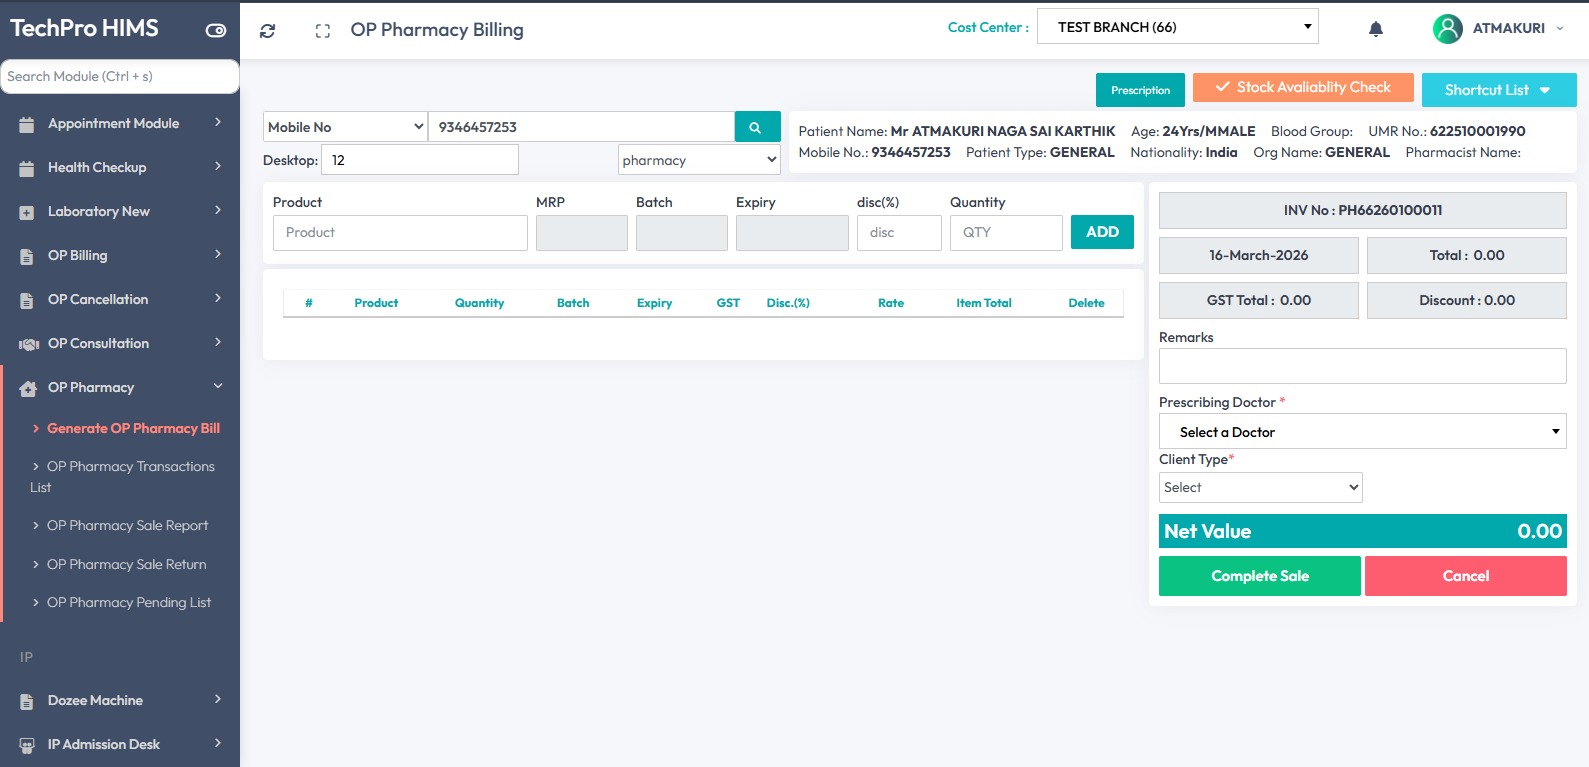Expand the Shortcut List menu
Viewport: 1589px width, 767px height.
[x=1497, y=90]
